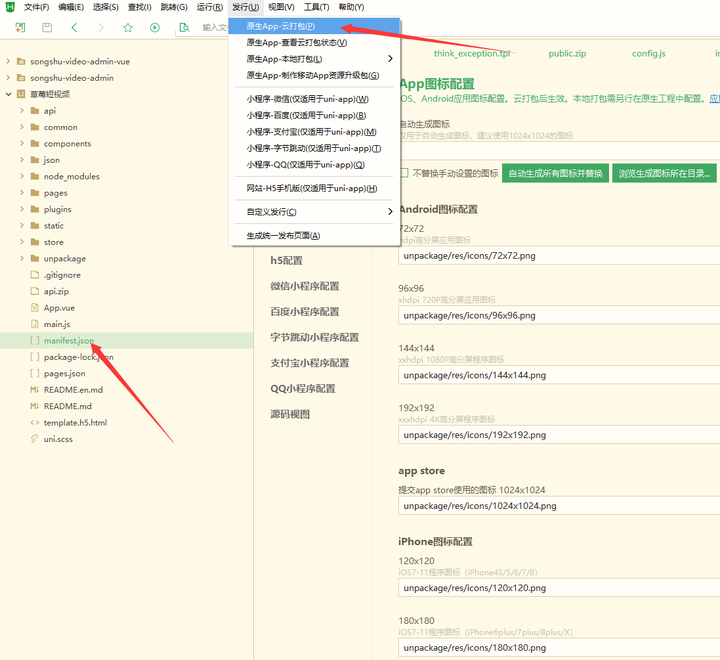The height and width of the screenshot is (660, 720).
Task: Click the songshu-video-admin-vue project folder icon
Action: 21,61
